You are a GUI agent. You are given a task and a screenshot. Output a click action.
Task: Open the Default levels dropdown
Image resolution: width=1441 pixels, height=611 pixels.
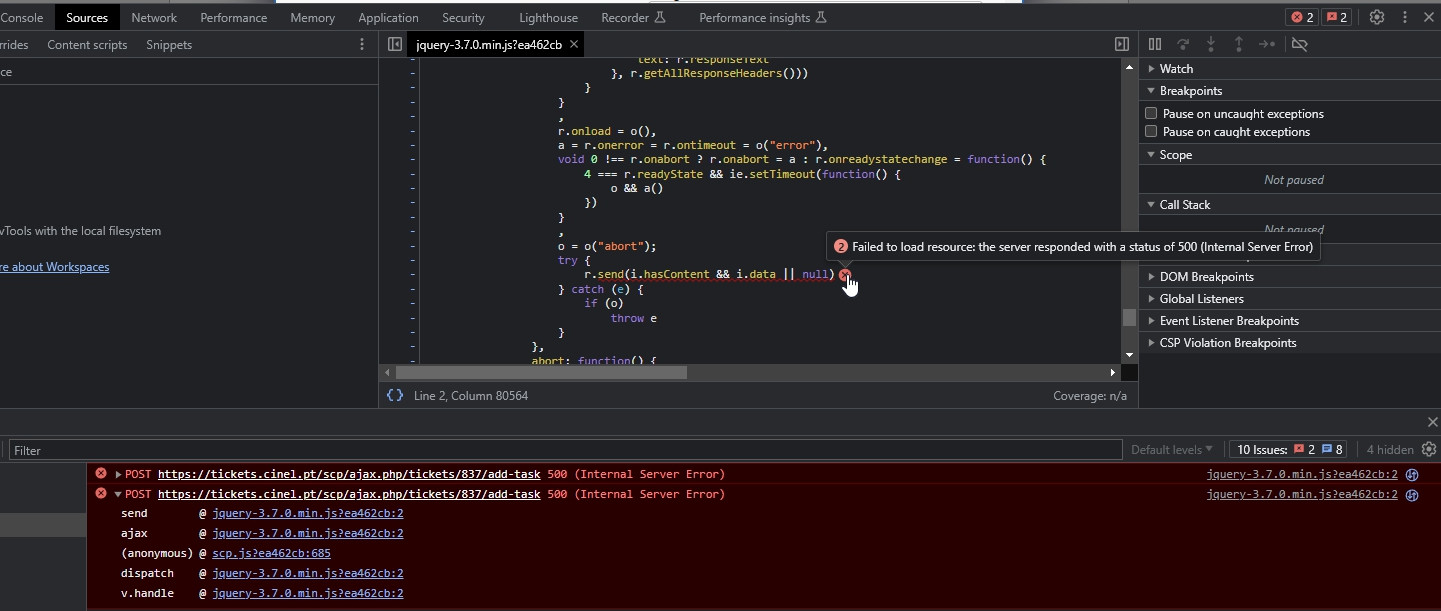coord(1172,450)
